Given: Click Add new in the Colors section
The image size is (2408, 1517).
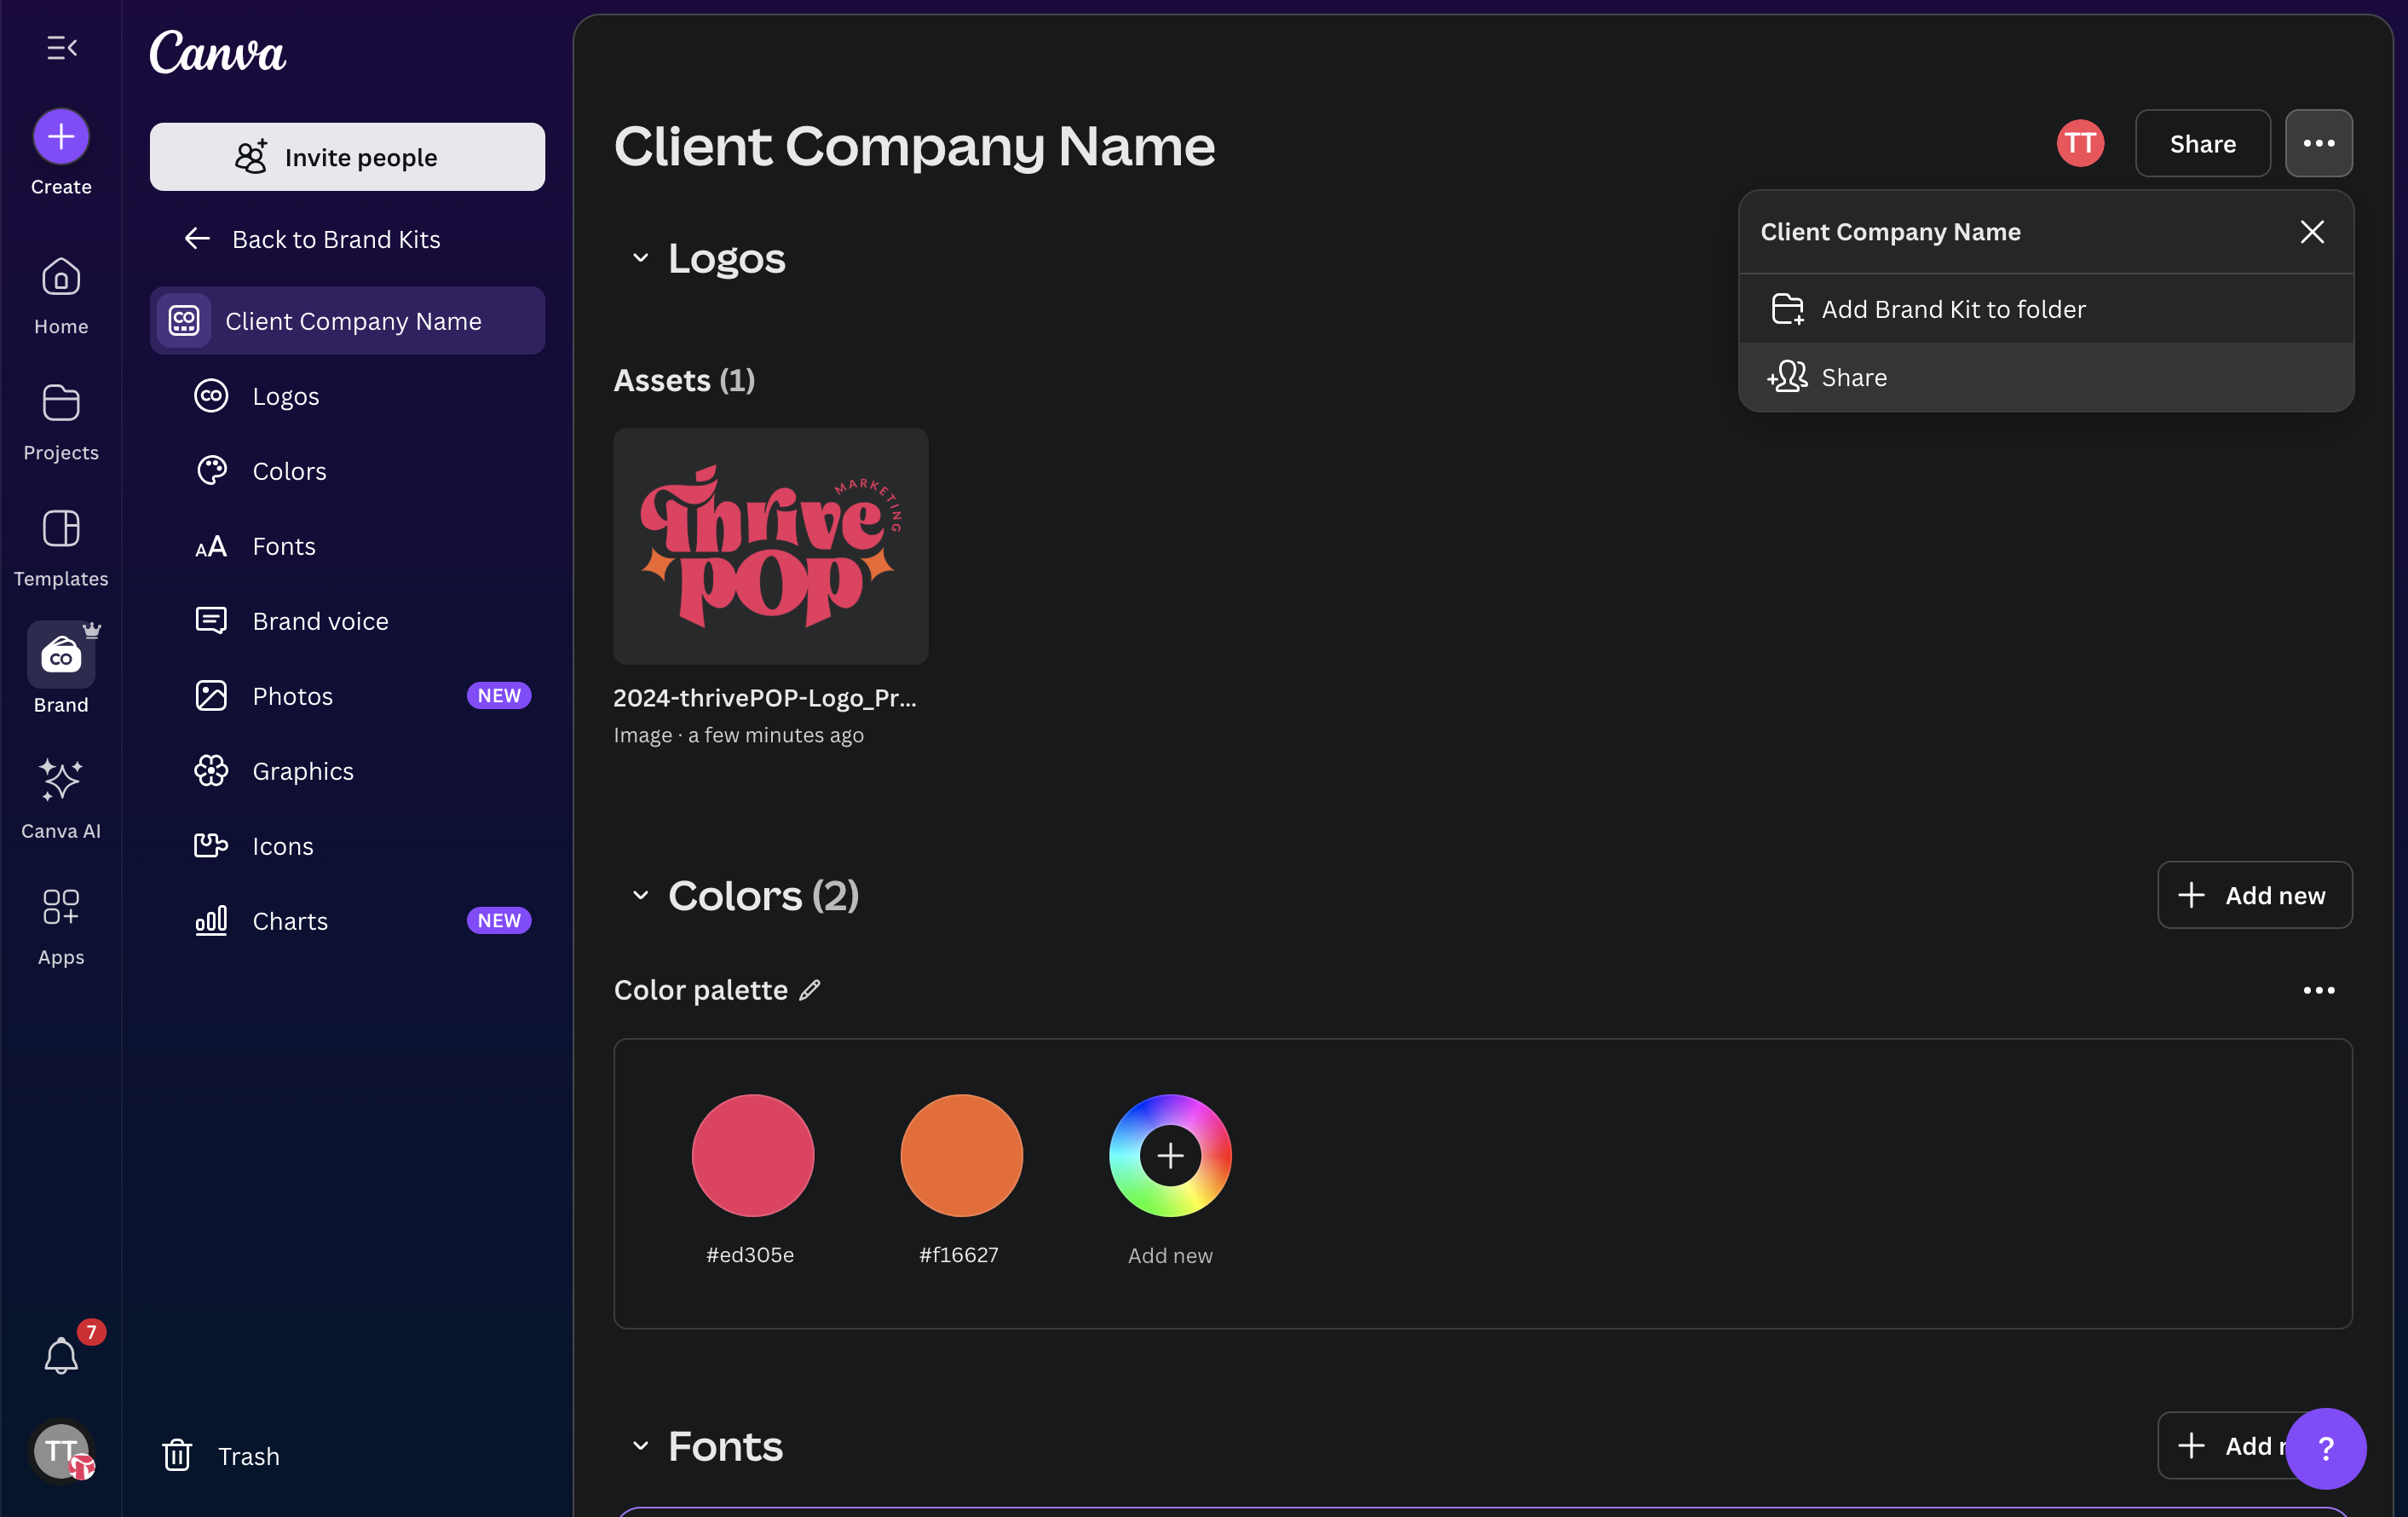Looking at the screenshot, I should [x=2254, y=895].
